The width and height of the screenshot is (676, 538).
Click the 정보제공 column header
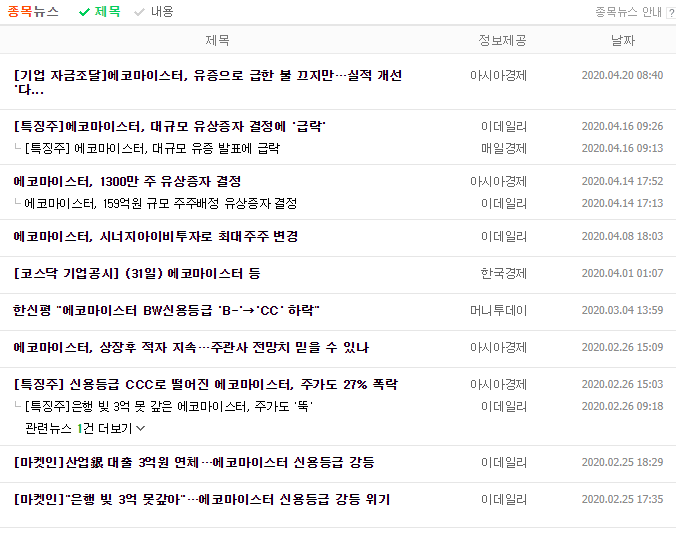tap(502, 40)
